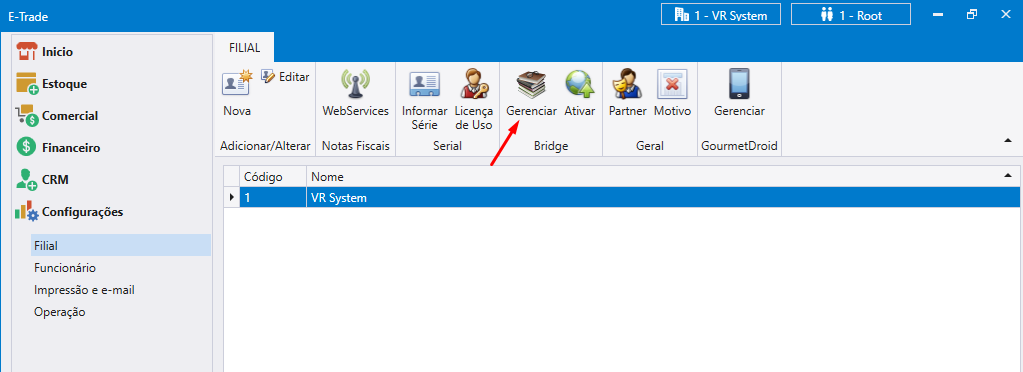Restore down the E-Trade window
This screenshot has width=1023, height=372.
point(972,14)
